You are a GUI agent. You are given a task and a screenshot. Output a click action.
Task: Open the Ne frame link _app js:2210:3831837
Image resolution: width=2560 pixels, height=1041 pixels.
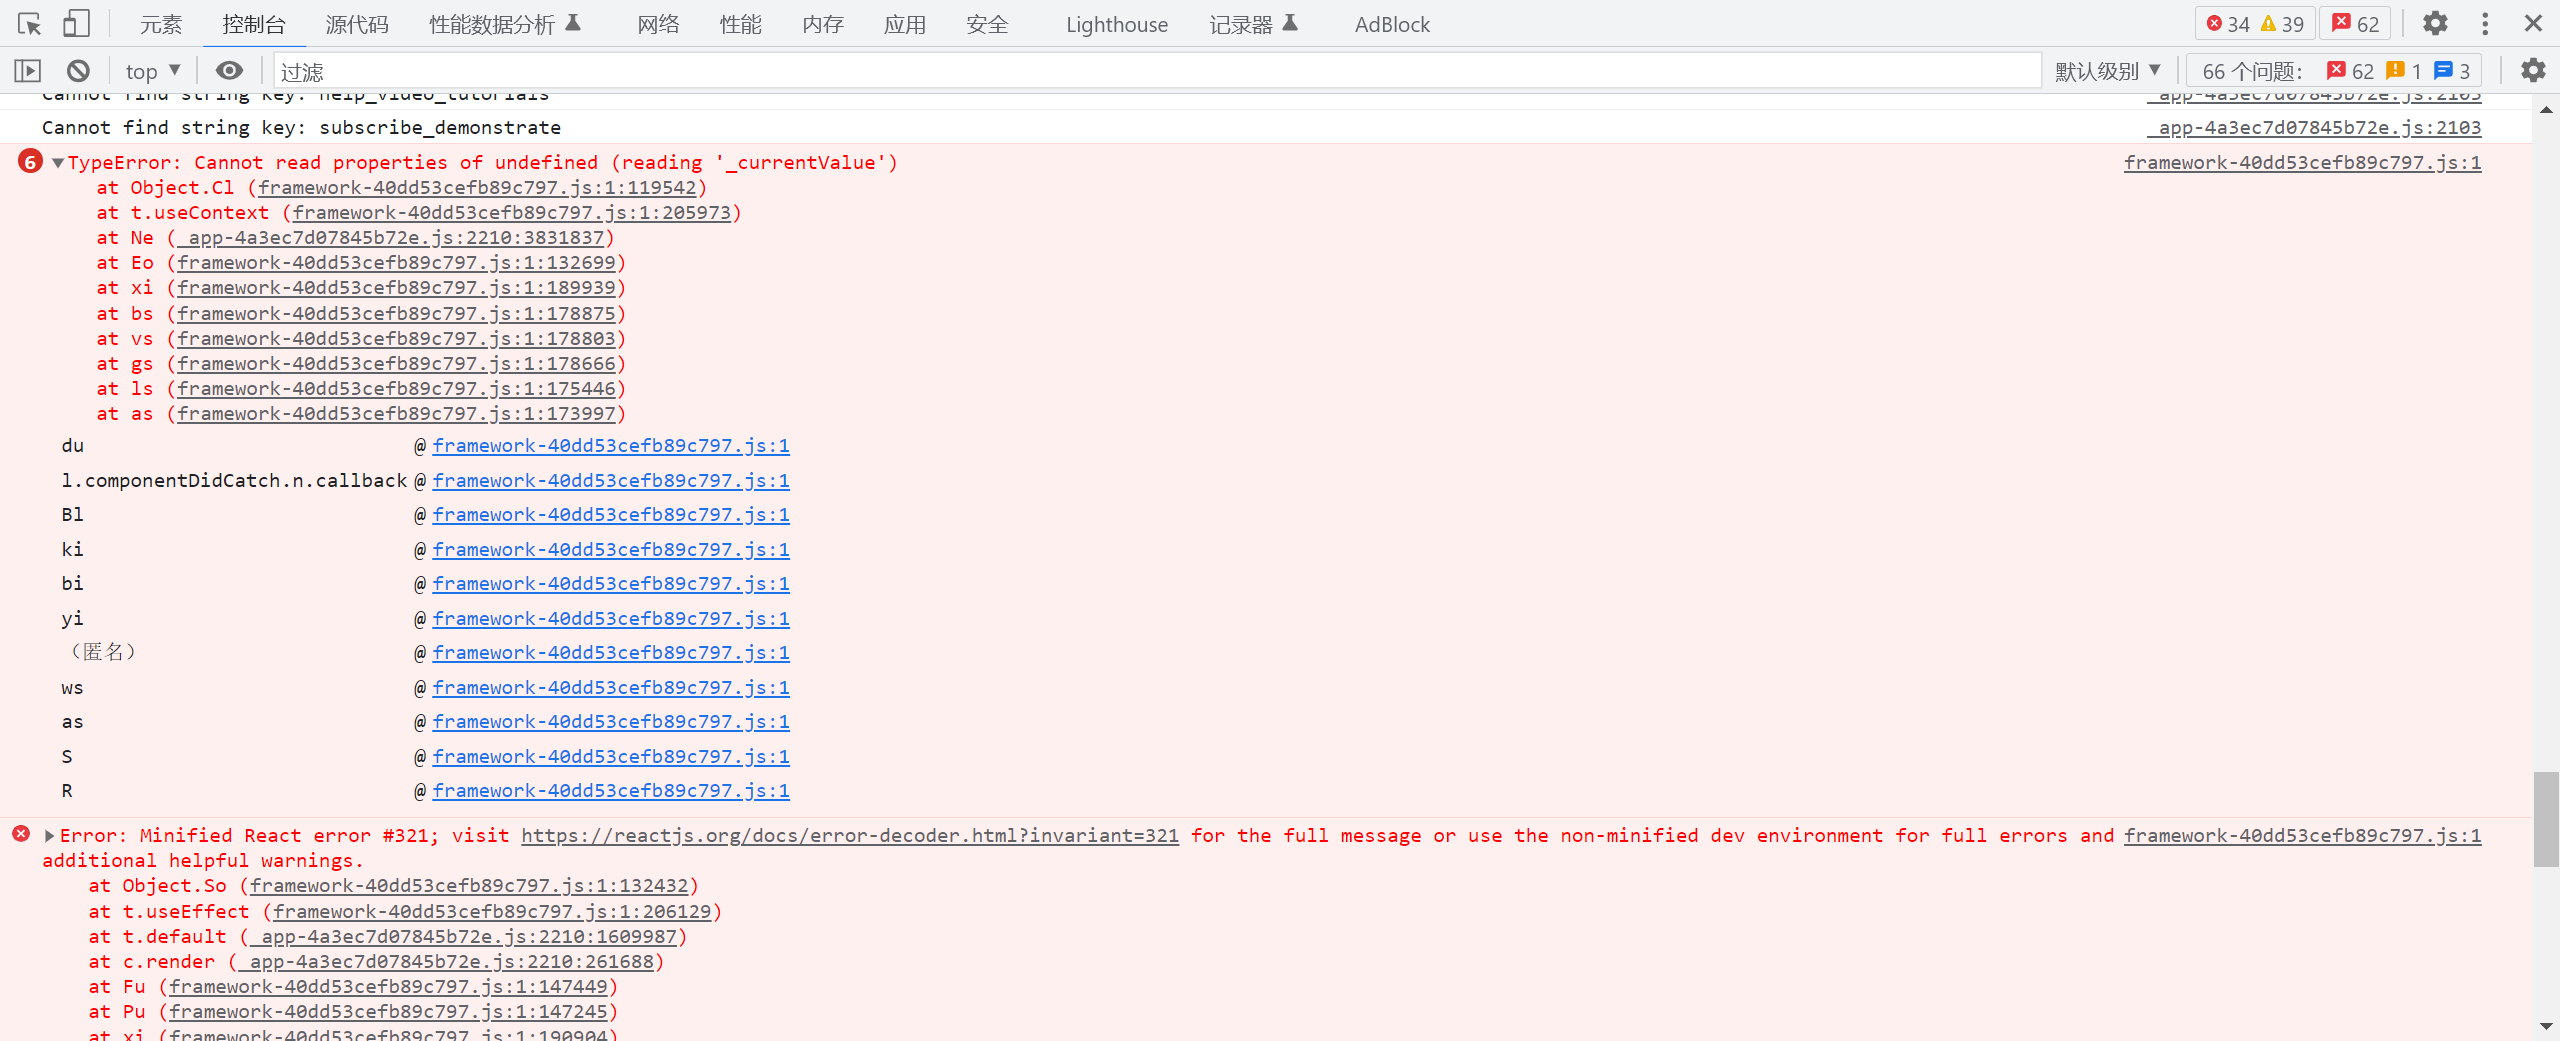(391, 237)
